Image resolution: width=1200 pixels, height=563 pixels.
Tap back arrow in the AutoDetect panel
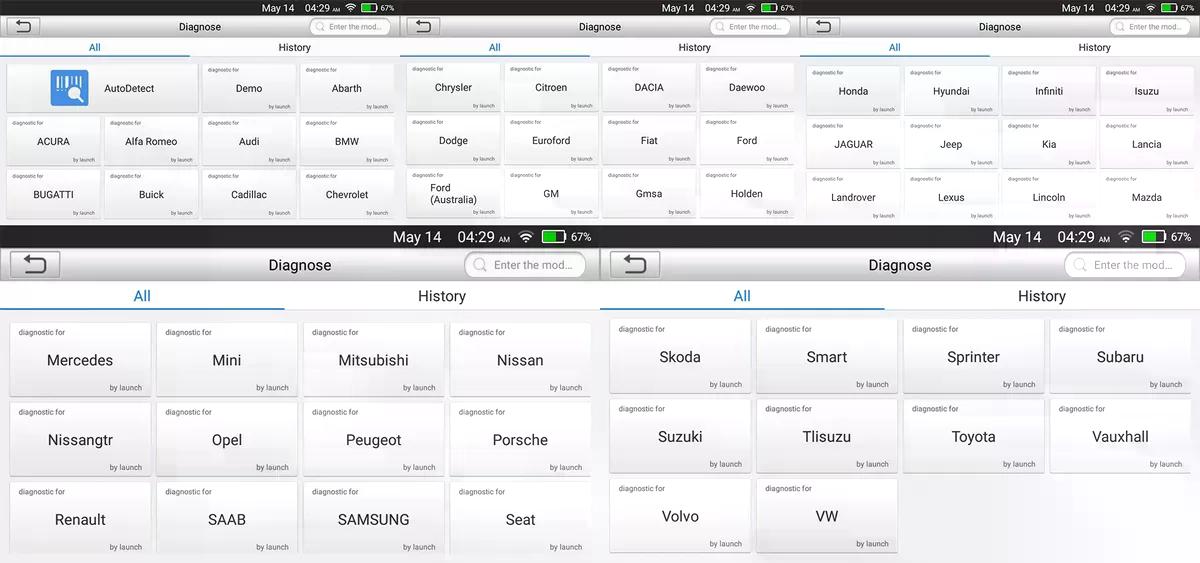click(x=22, y=26)
